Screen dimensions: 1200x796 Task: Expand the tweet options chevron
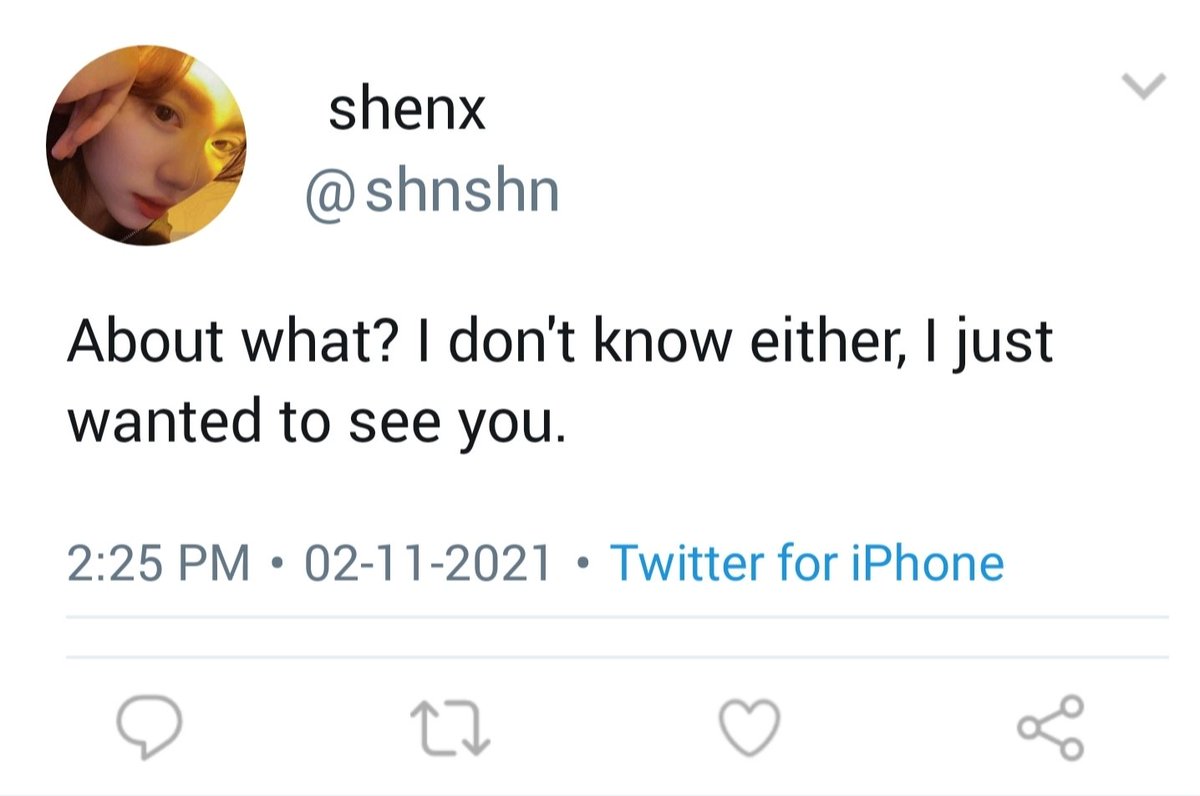tap(1144, 88)
